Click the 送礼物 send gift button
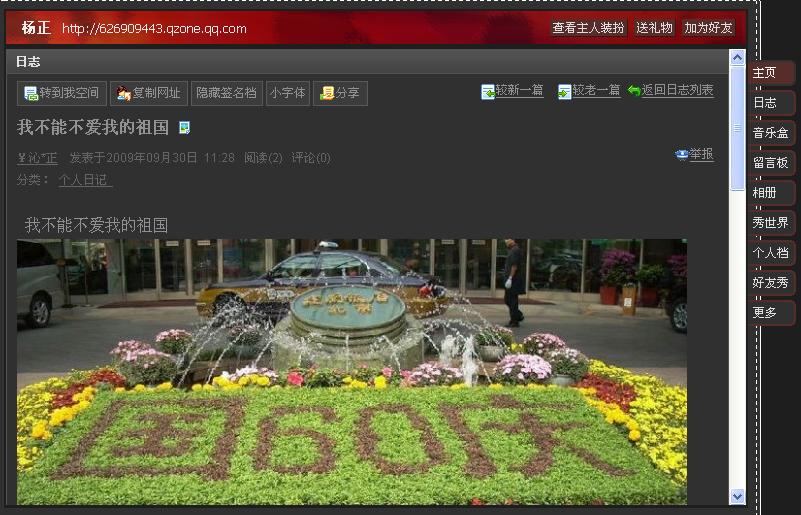This screenshot has width=801, height=515. pyautogui.click(x=655, y=28)
